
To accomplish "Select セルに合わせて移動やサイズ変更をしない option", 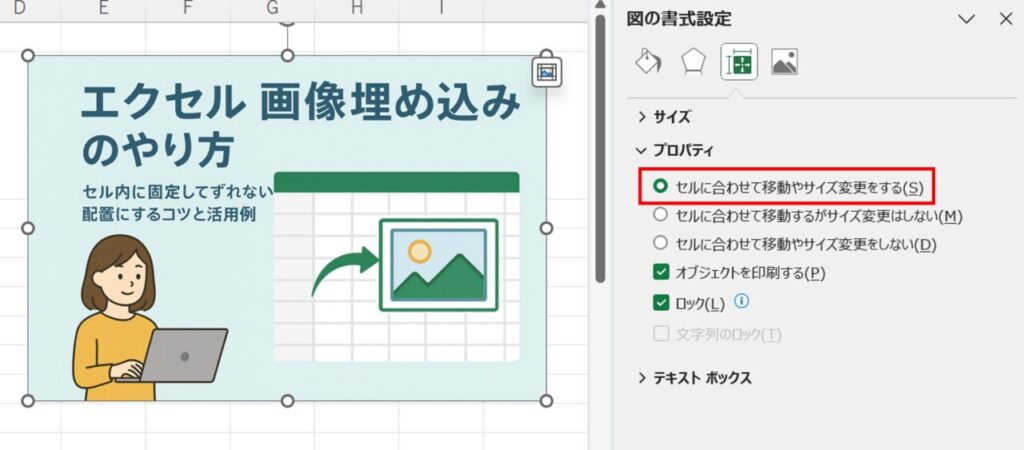I will [x=795, y=244].
